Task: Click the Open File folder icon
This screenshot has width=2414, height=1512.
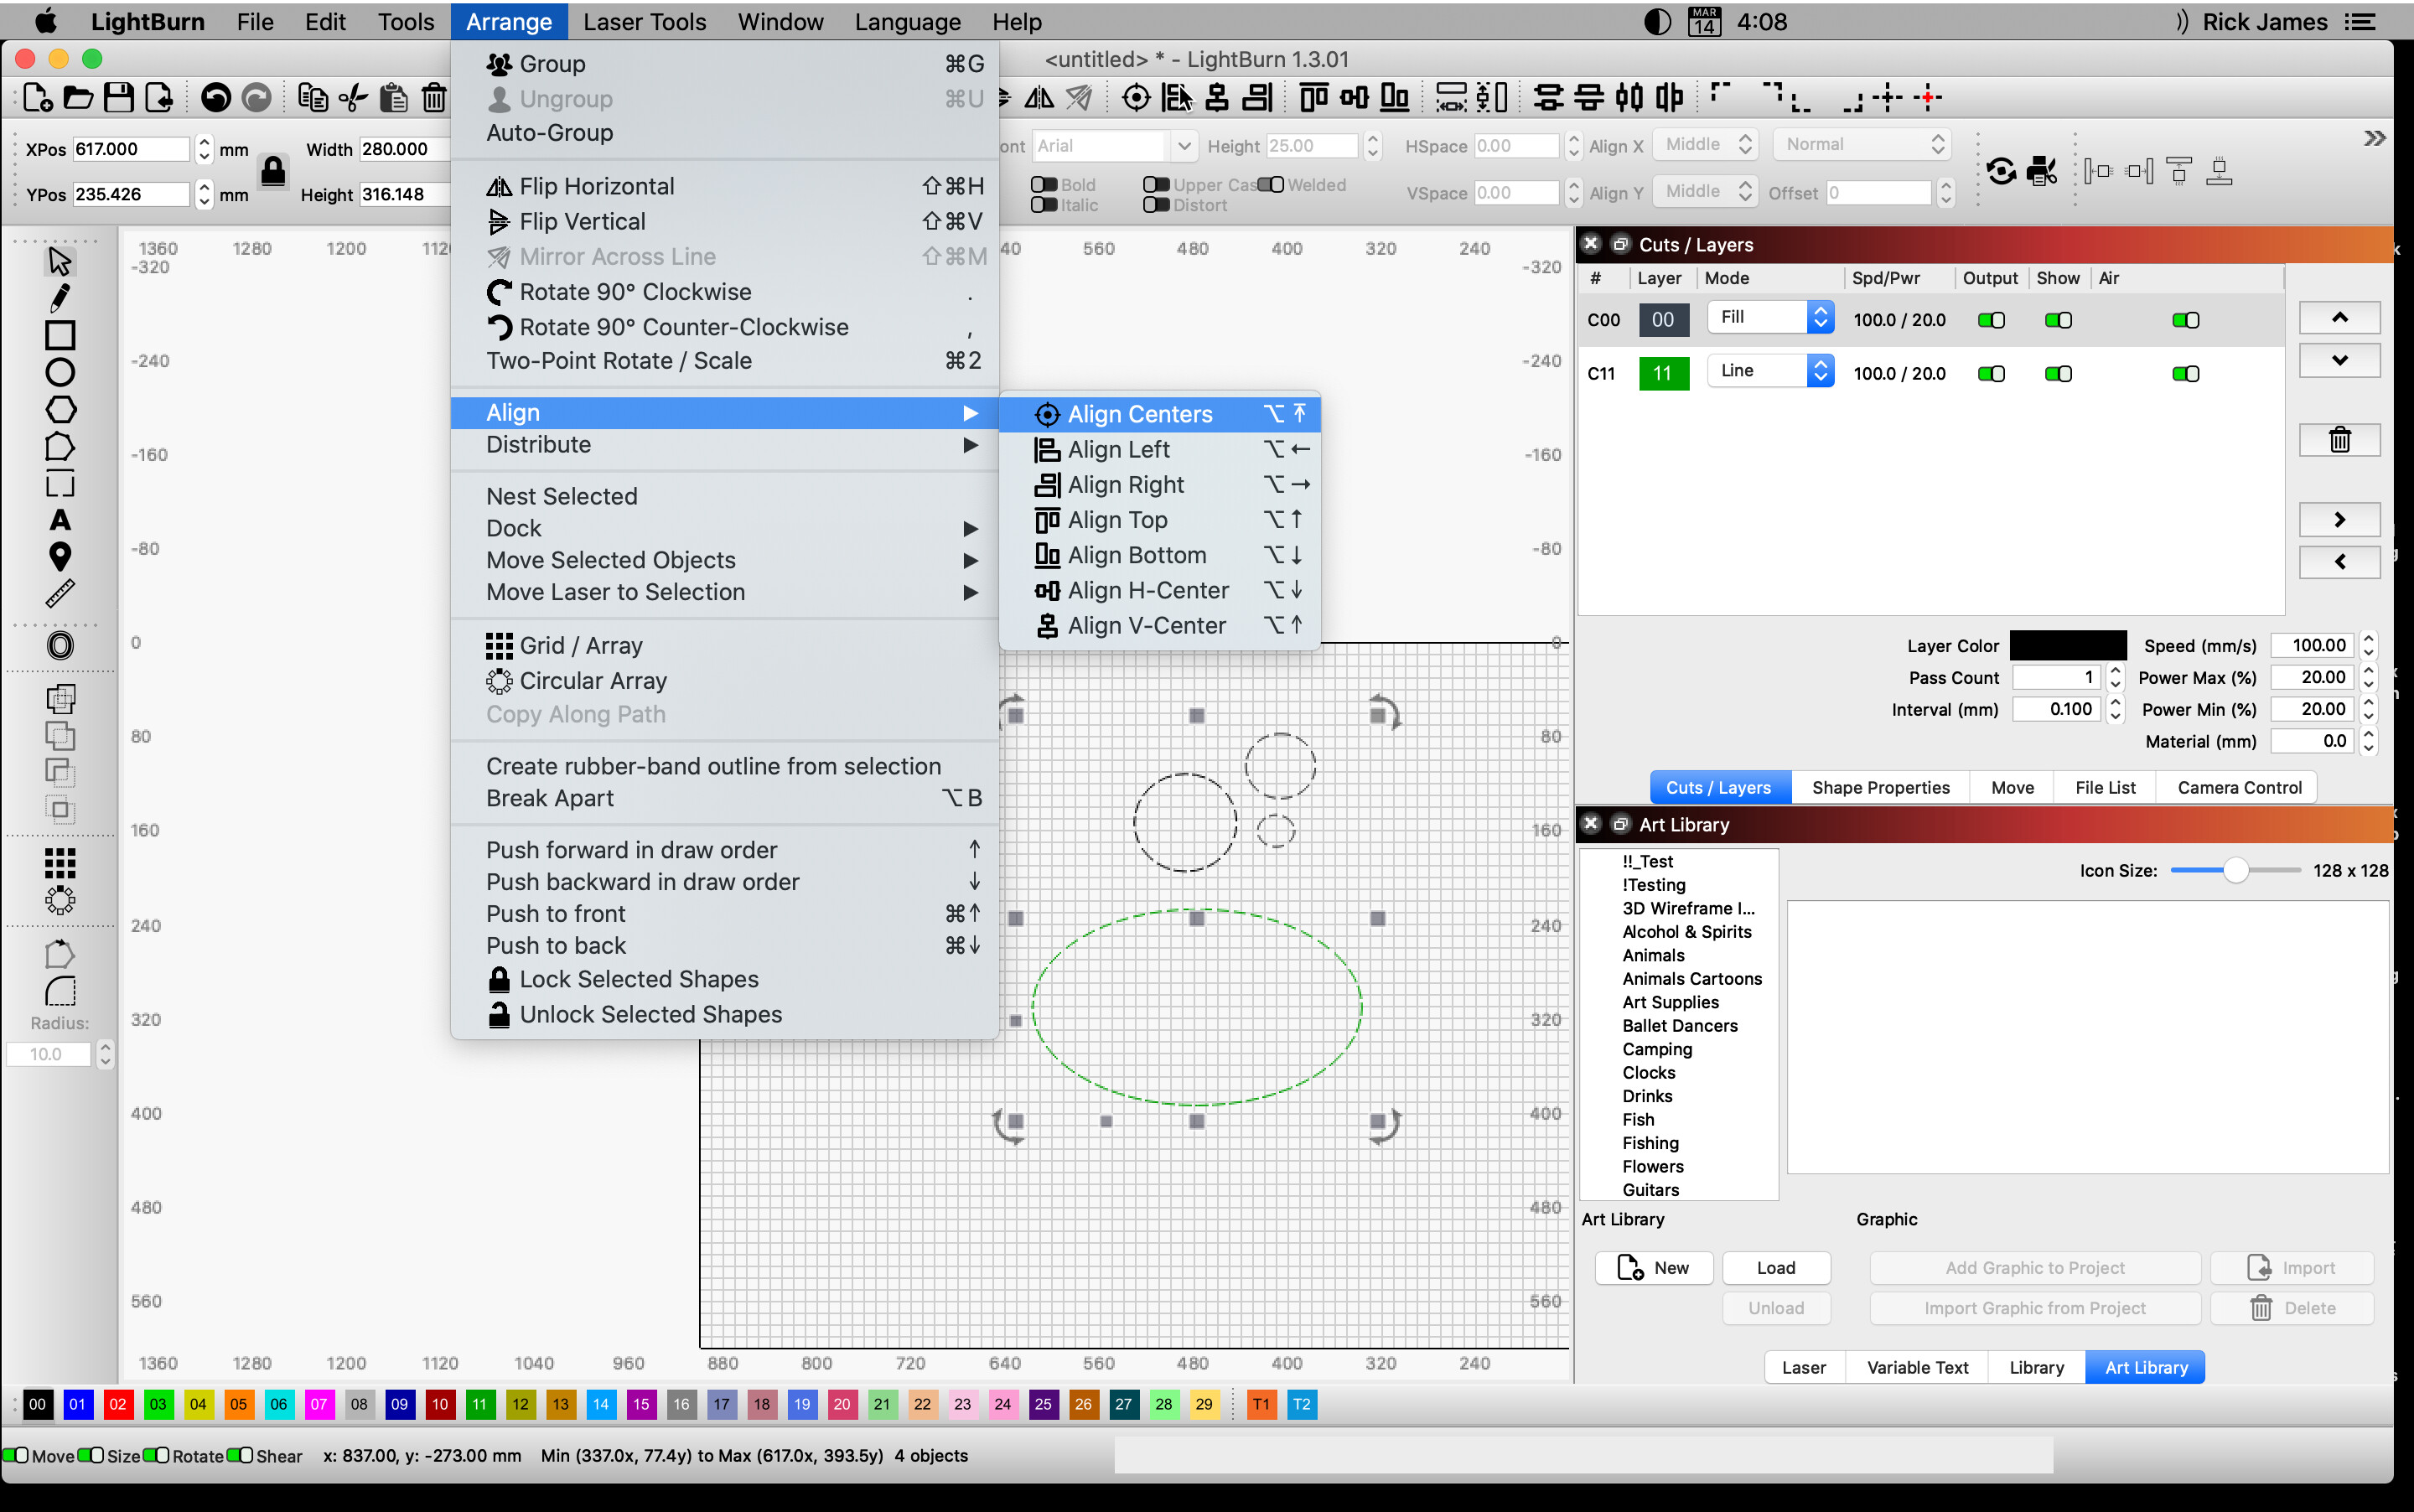Action: click(78, 97)
